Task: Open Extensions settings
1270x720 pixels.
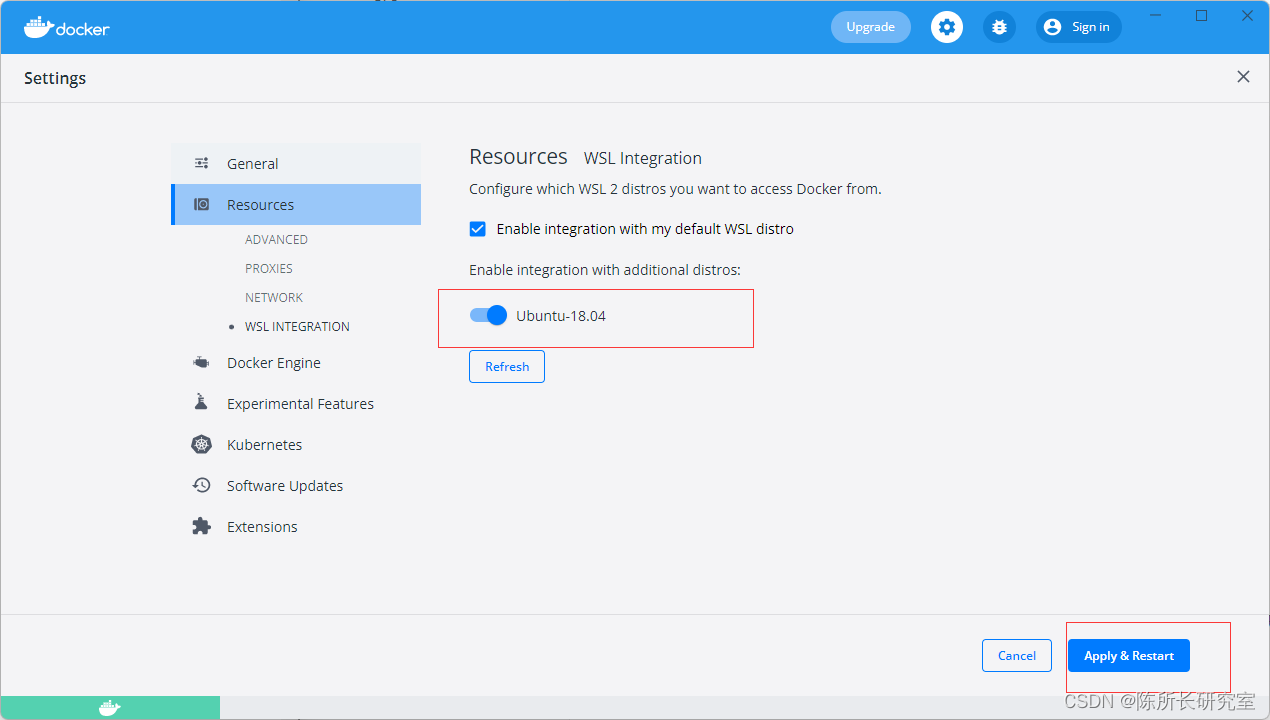Action: coord(262,527)
